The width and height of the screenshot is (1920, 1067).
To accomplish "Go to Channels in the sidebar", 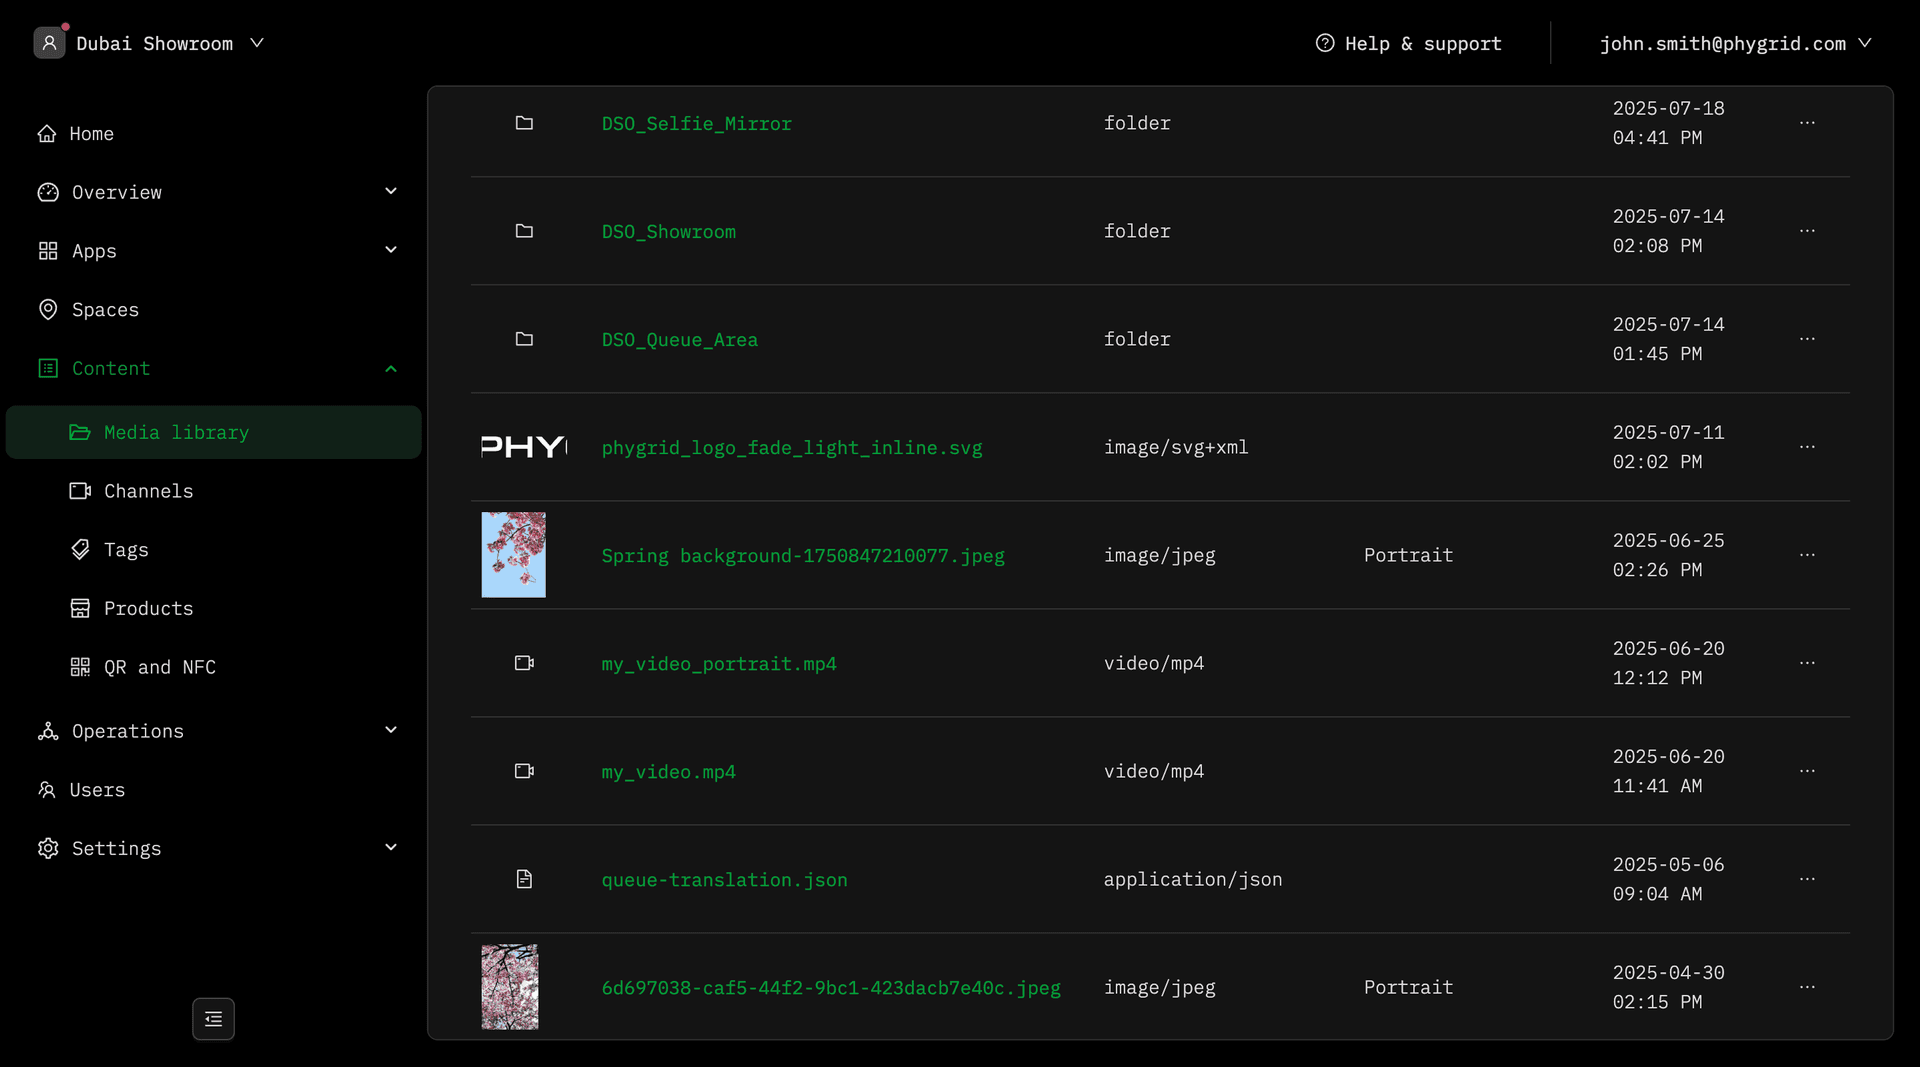I will pyautogui.click(x=148, y=491).
